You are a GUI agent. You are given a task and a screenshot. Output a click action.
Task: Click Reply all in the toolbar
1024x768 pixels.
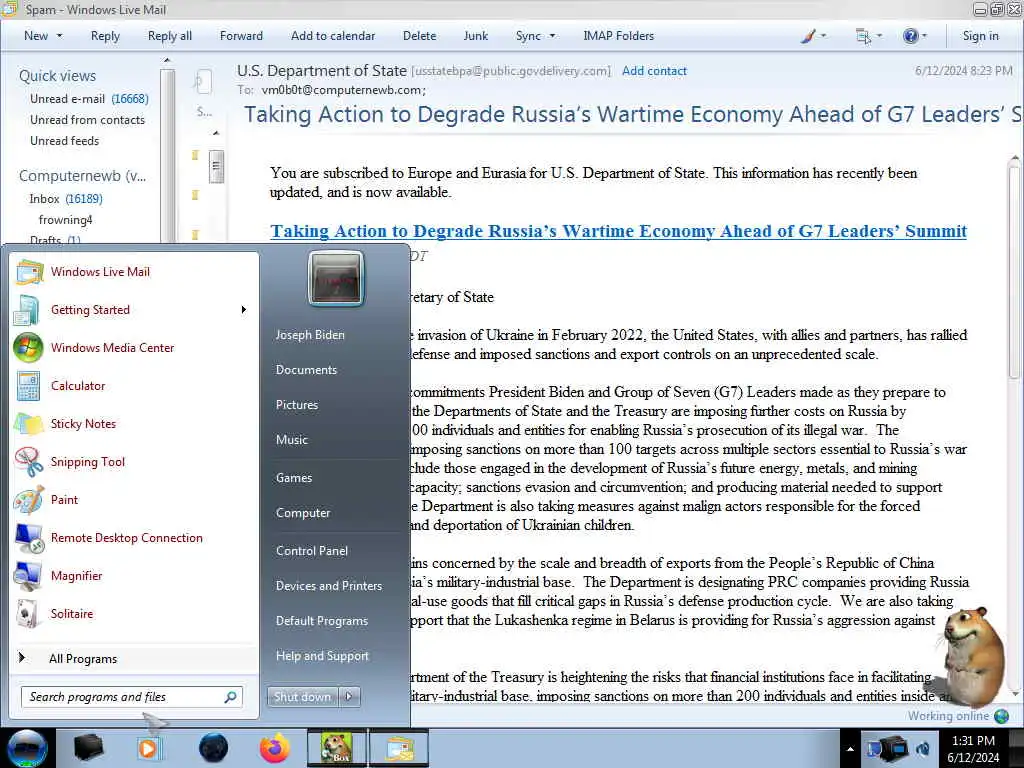pyautogui.click(x=170, y=36)
